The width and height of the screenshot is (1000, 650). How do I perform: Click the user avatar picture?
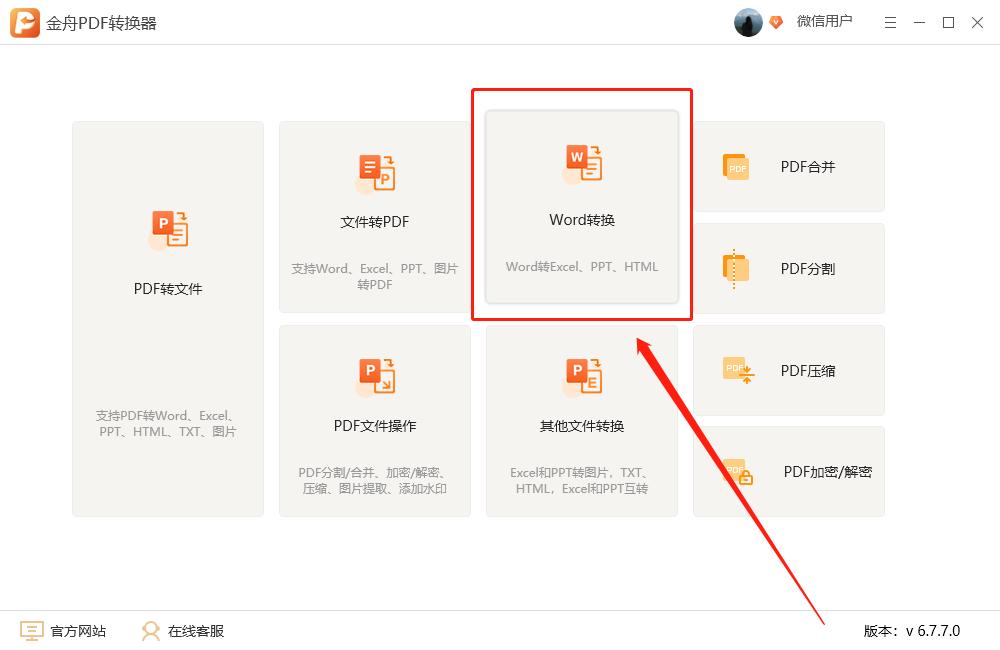pyautogui.click(x=748, y=22)
